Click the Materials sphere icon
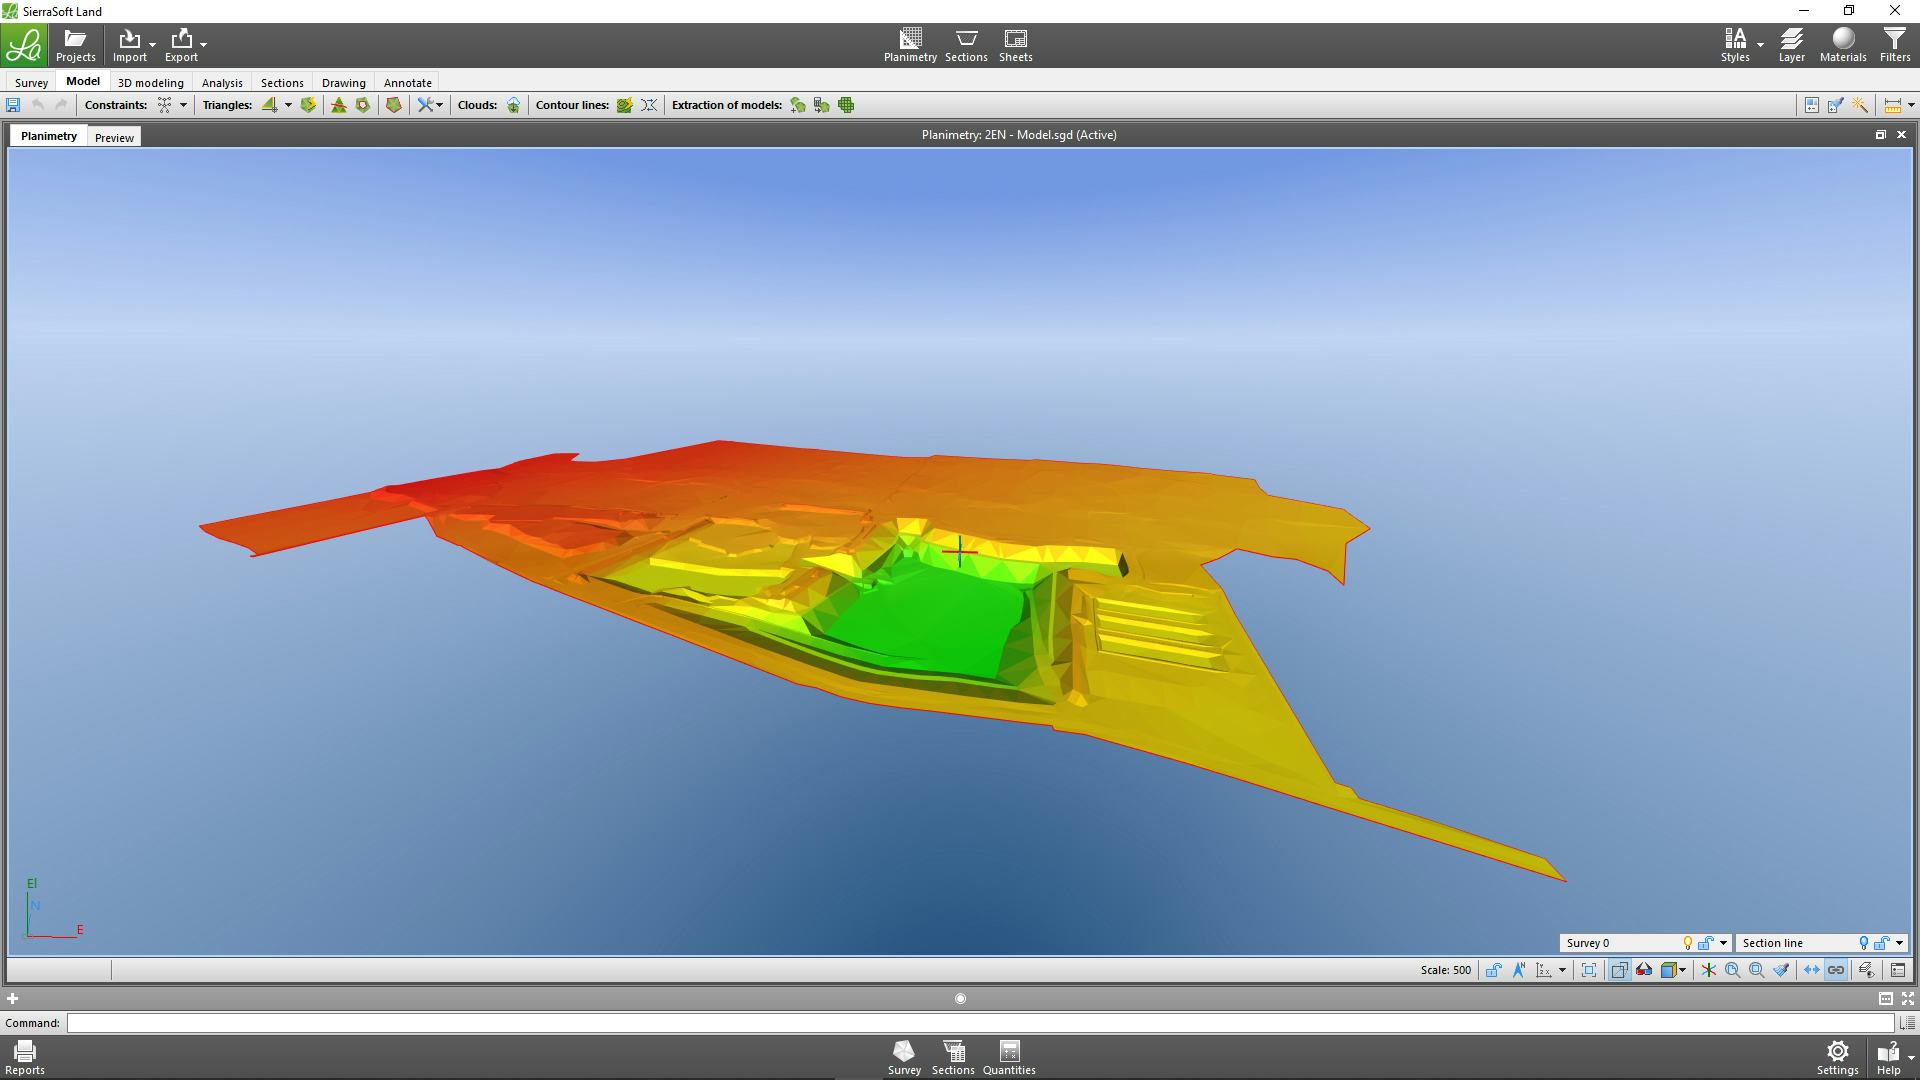Image resolution: width=1920 pixels, height=1080 pixels. [x=1842, y=40]
